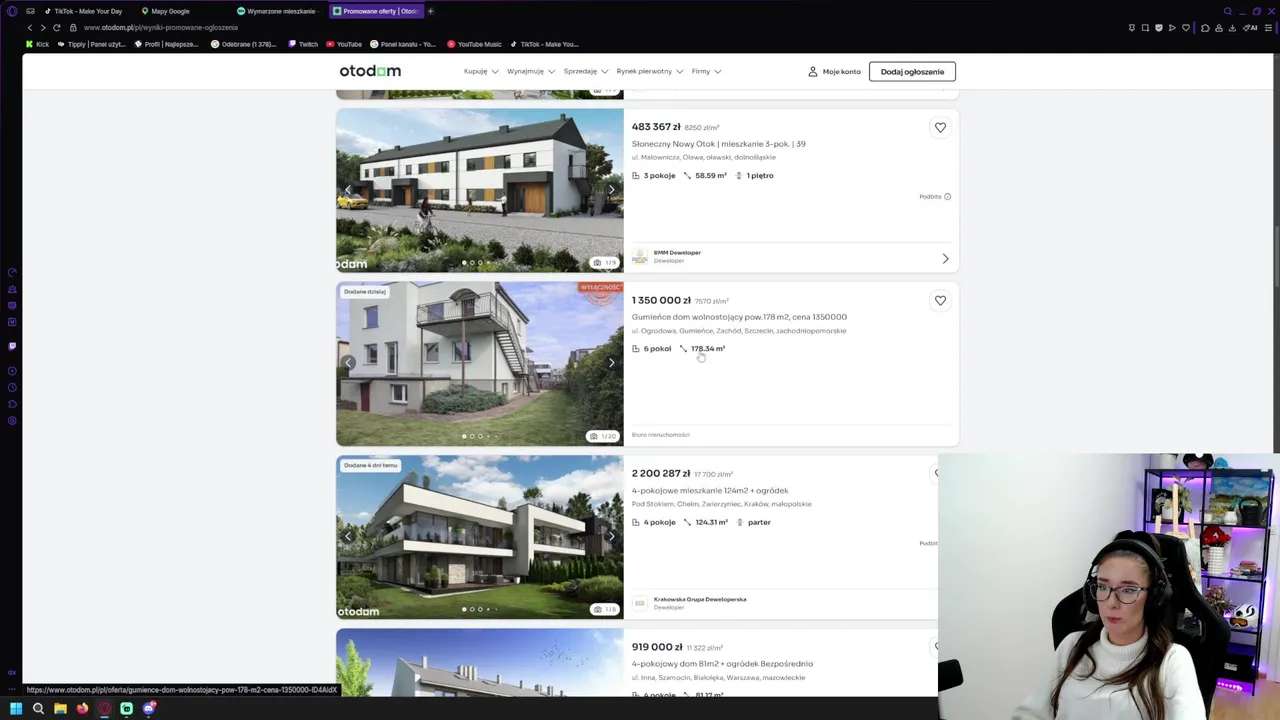Show next photo of Kraków 4-pokojowe listing
This screenshot has height=720, width=1280.
pyautogui.click(x=611, y=536)
